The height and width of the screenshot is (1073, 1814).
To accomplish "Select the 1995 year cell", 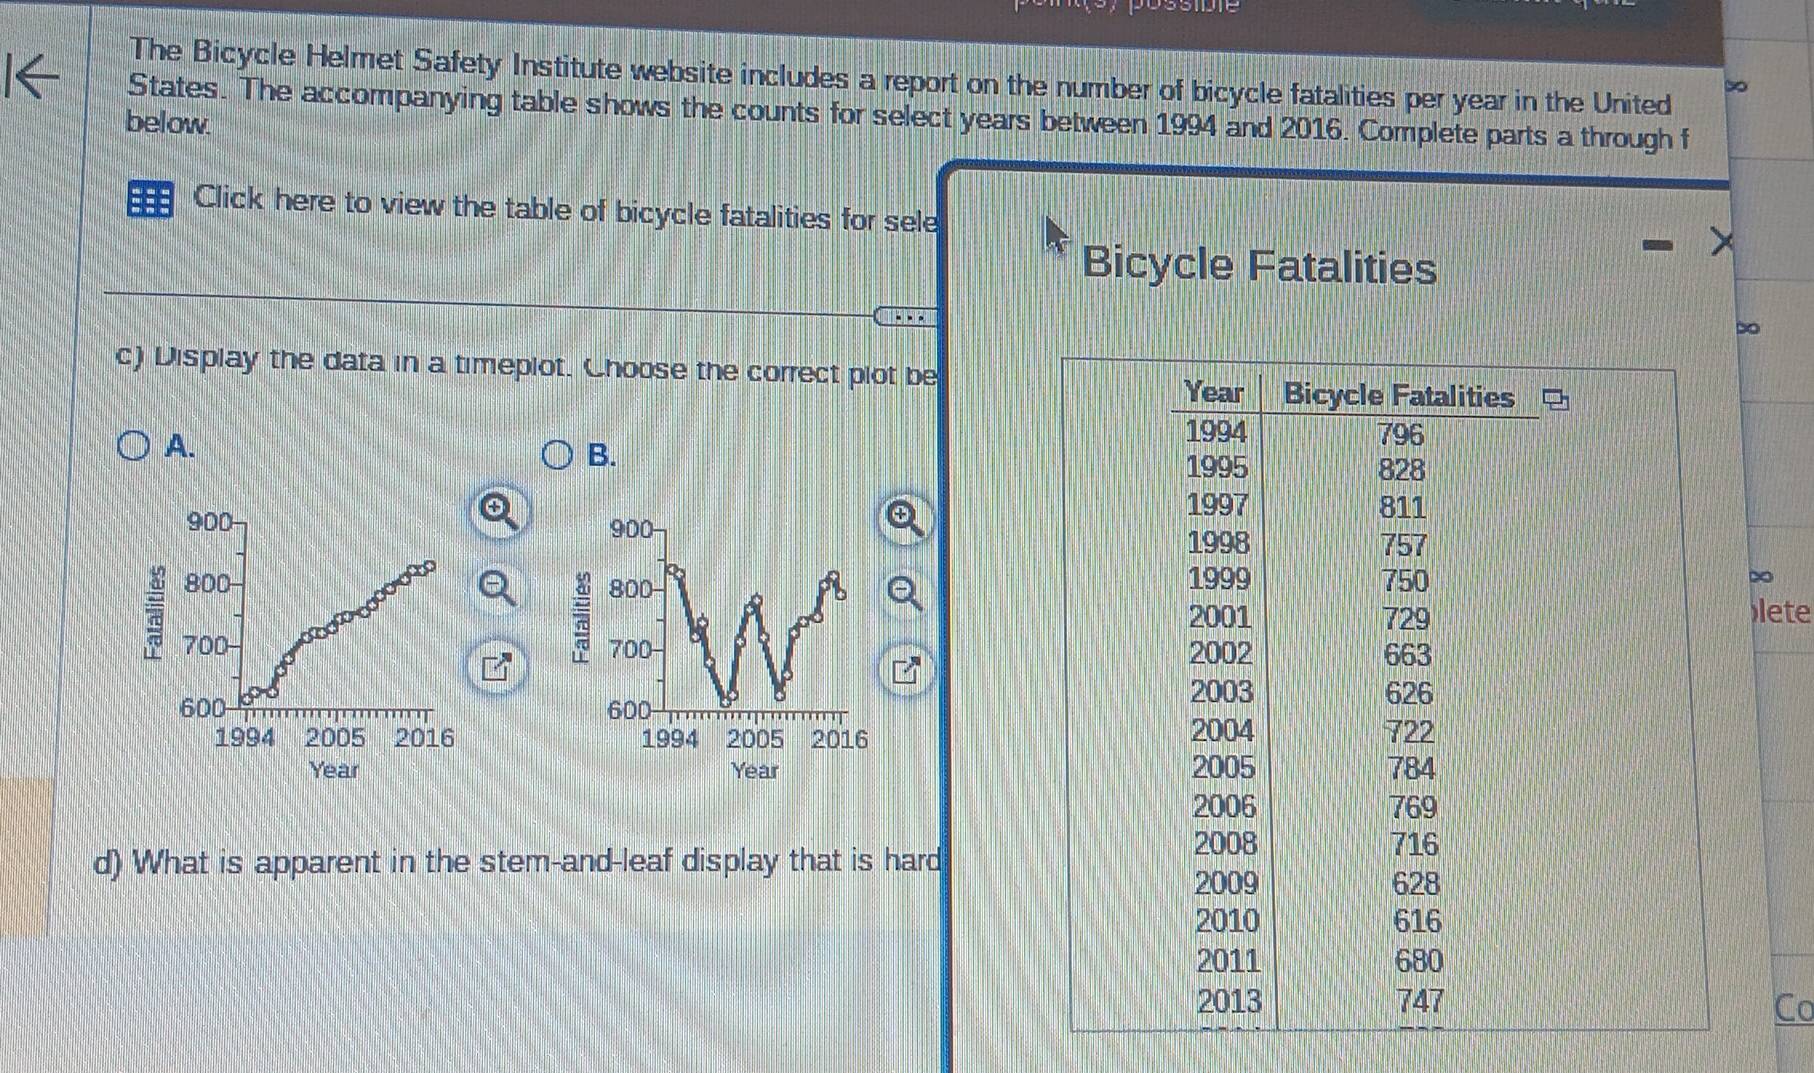I will (x=1217, y=468).
